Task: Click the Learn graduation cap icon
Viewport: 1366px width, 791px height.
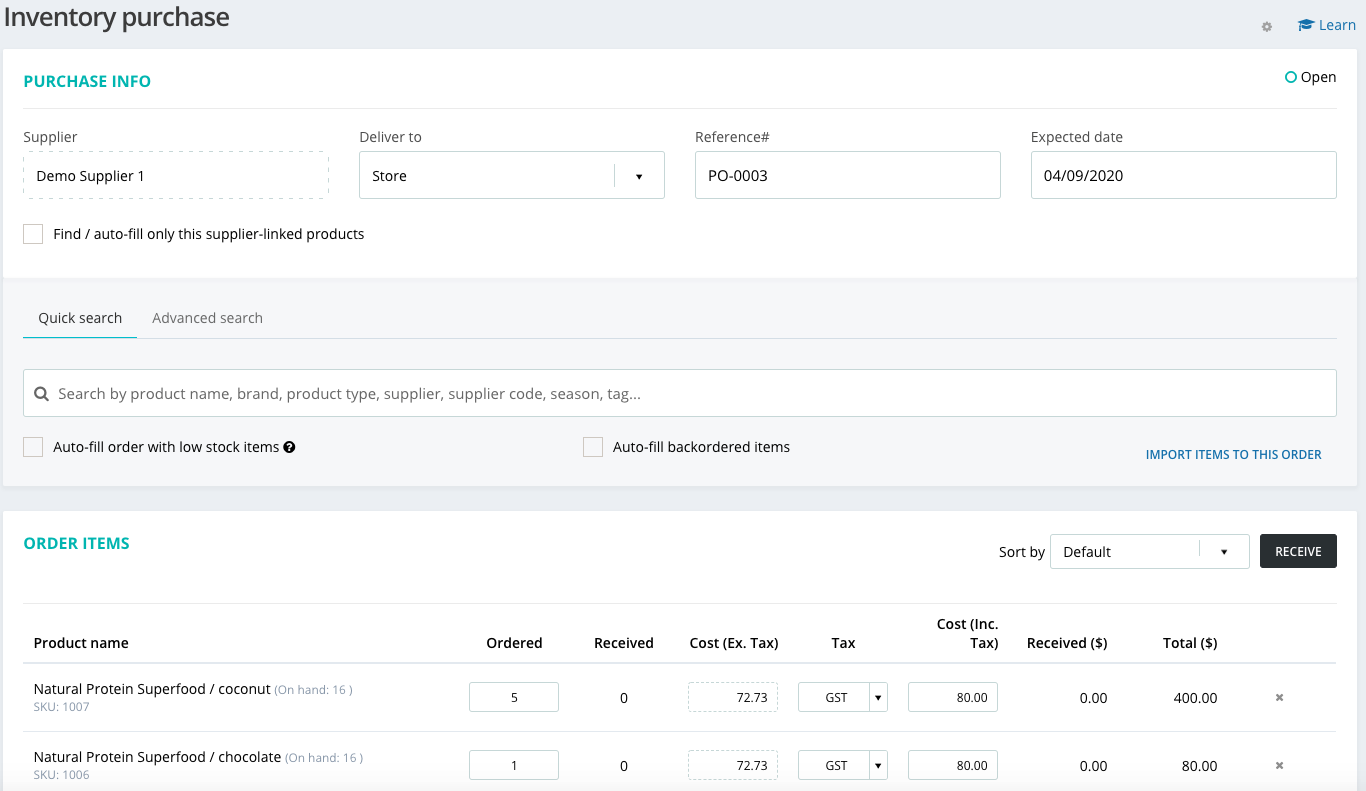Action: pyautogui.click(x=1306, y=25)
